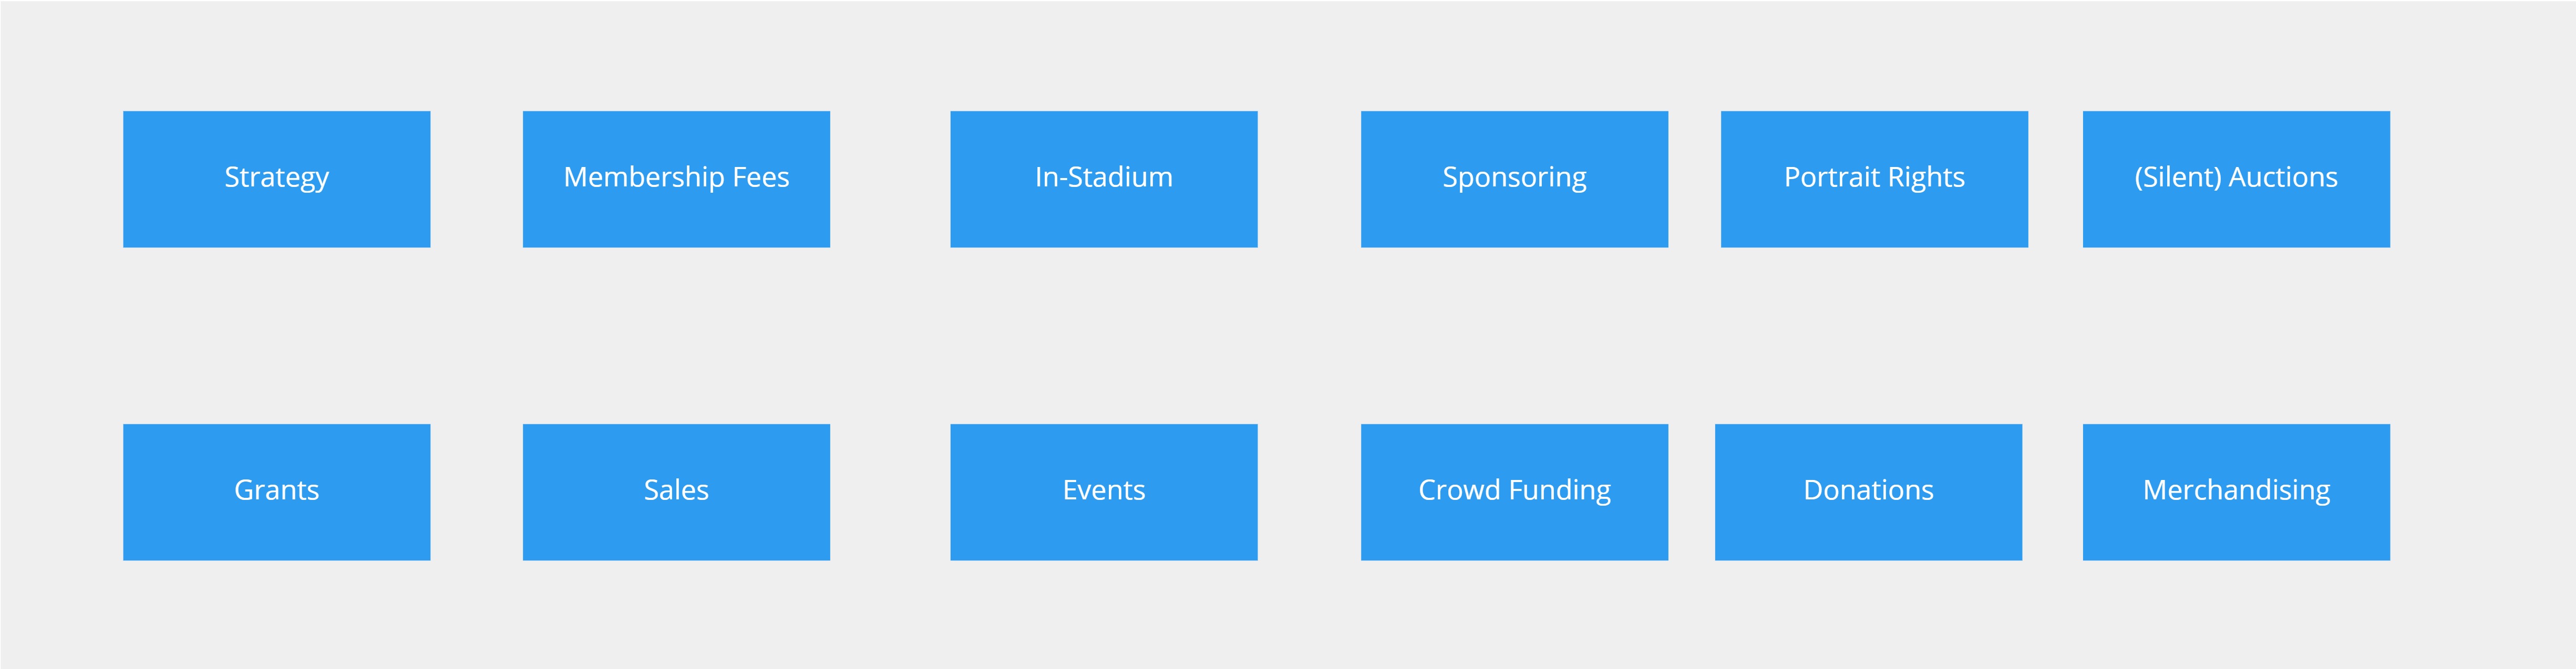
Task: Click the Merchandising text label
Action: coord(2236,491)
